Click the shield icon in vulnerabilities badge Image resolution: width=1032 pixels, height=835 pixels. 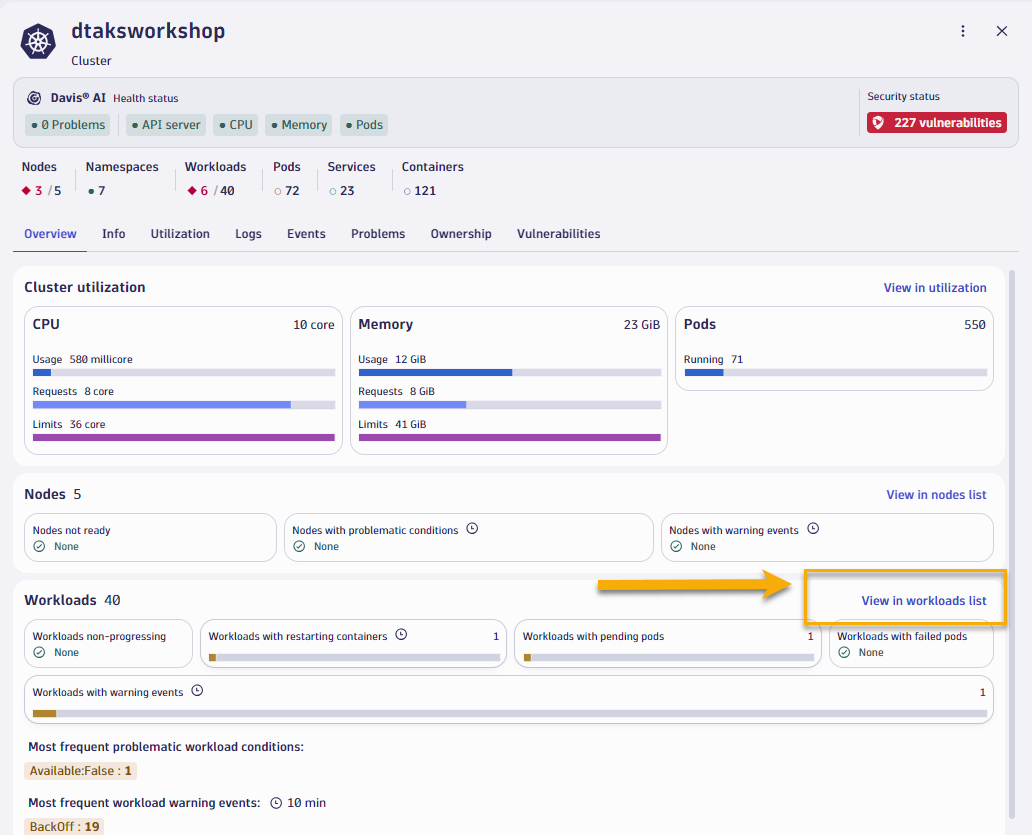(x=879, y=123)
